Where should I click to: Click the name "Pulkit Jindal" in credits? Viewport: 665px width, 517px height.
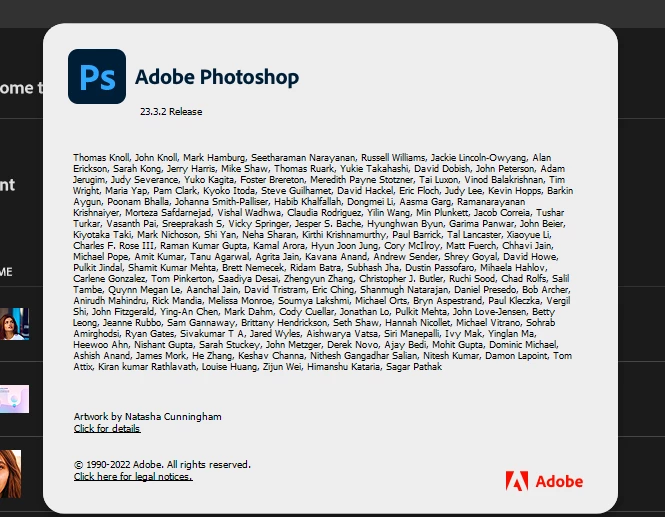[98, 268]
